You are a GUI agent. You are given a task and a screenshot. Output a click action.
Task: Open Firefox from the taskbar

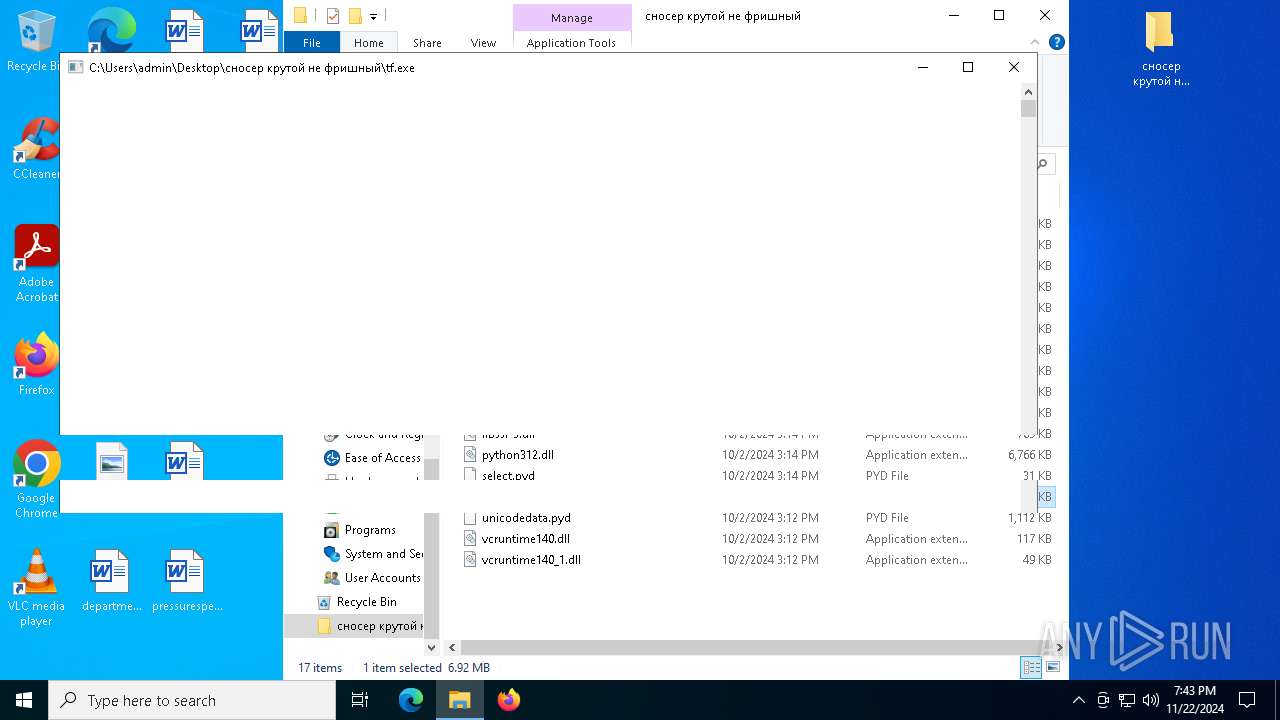click(509, 700)
